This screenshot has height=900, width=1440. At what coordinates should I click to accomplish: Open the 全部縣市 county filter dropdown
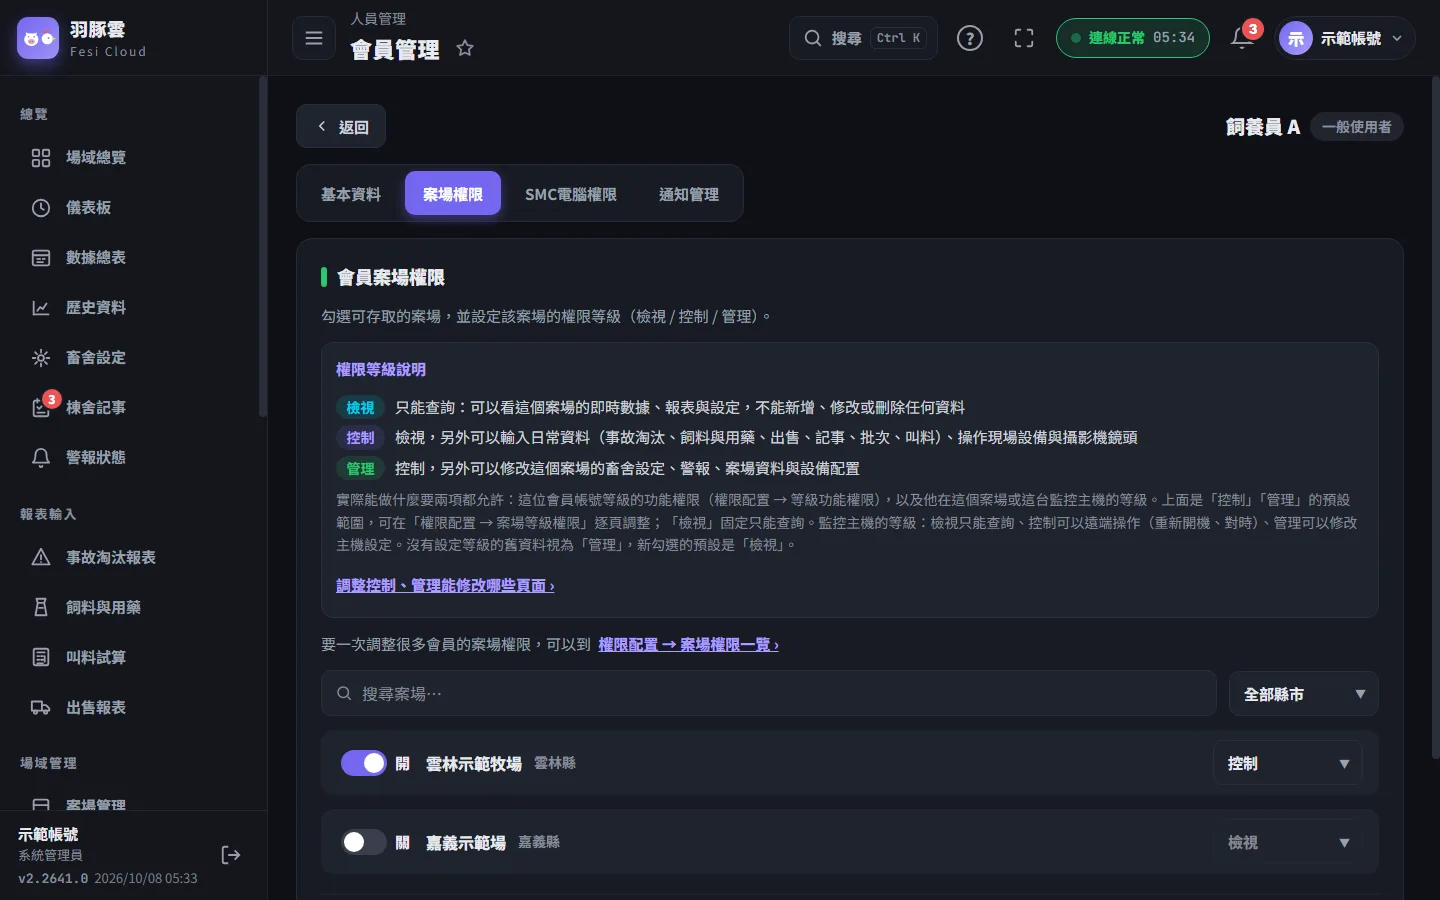point(1304,694)
